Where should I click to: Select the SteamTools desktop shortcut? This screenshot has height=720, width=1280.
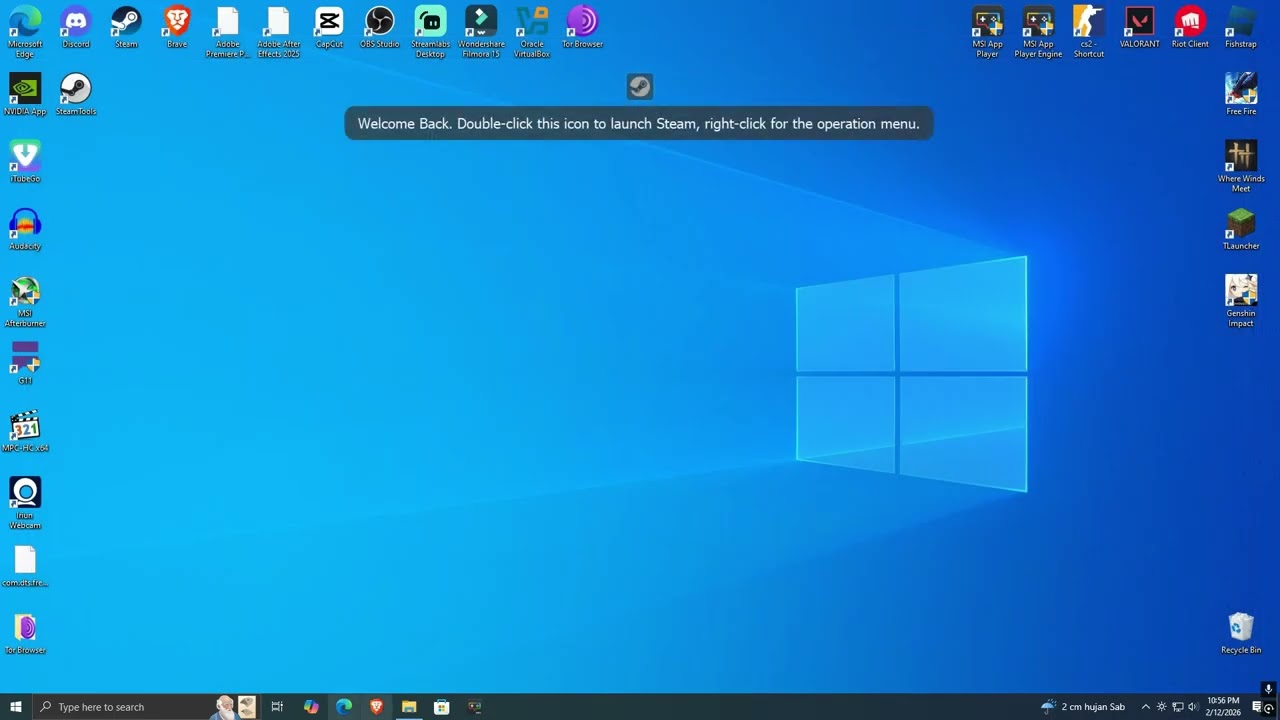click(76, 95)
